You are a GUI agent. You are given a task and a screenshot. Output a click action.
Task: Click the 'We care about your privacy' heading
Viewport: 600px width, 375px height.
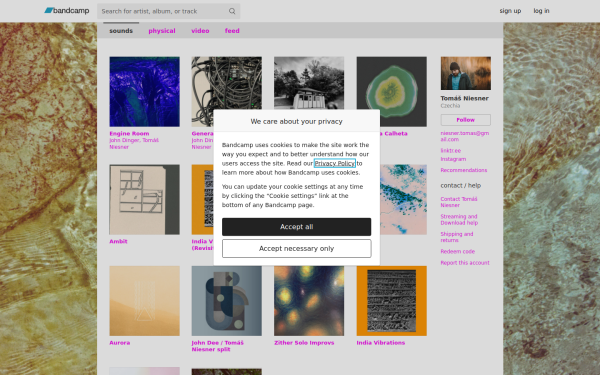297,121
